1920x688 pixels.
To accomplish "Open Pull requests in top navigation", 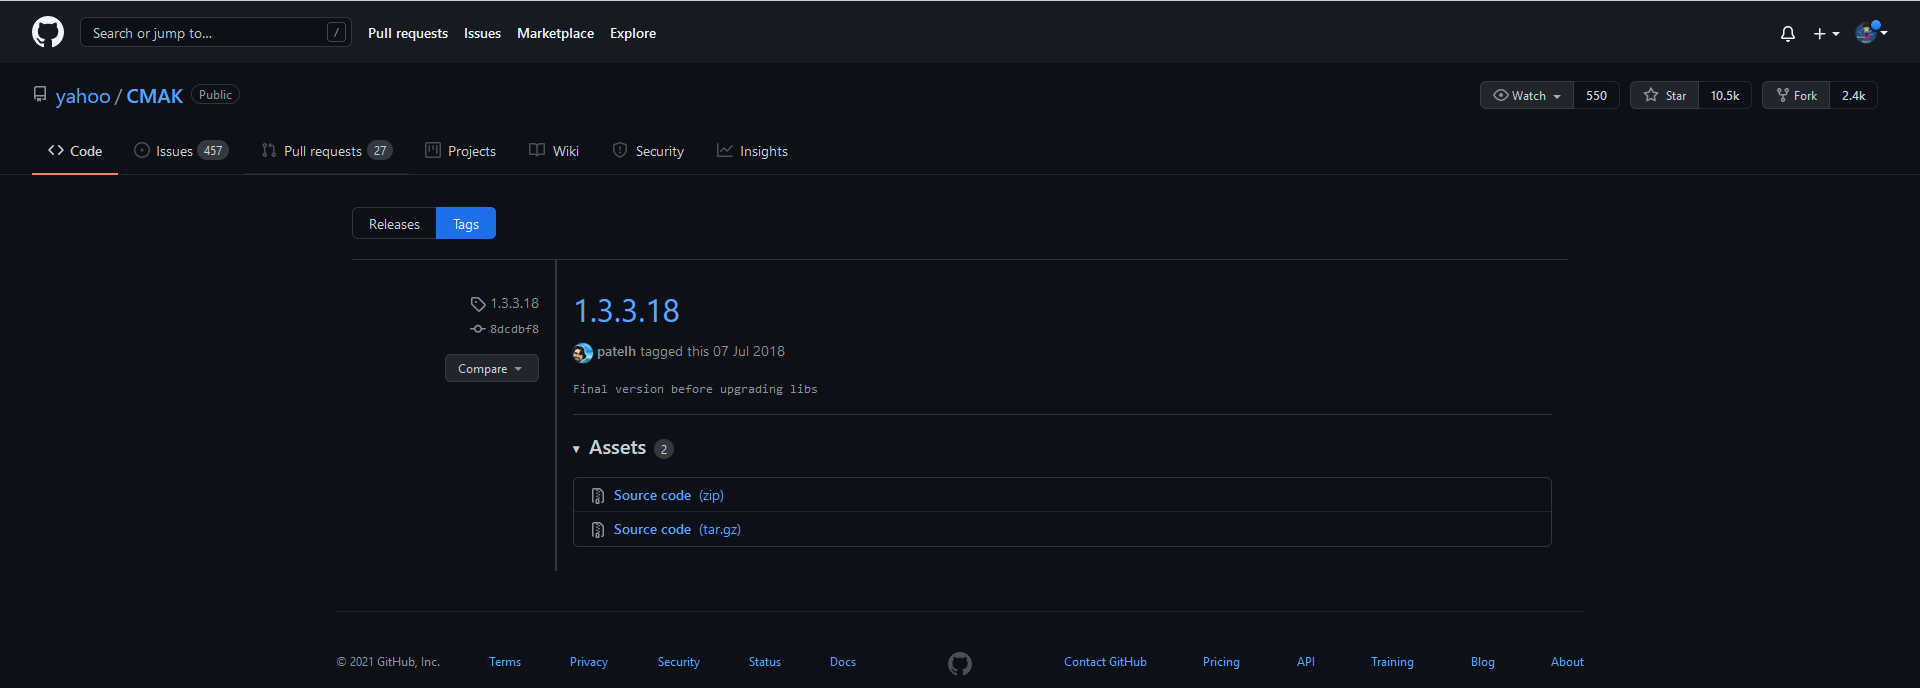I will click(408, 33).
